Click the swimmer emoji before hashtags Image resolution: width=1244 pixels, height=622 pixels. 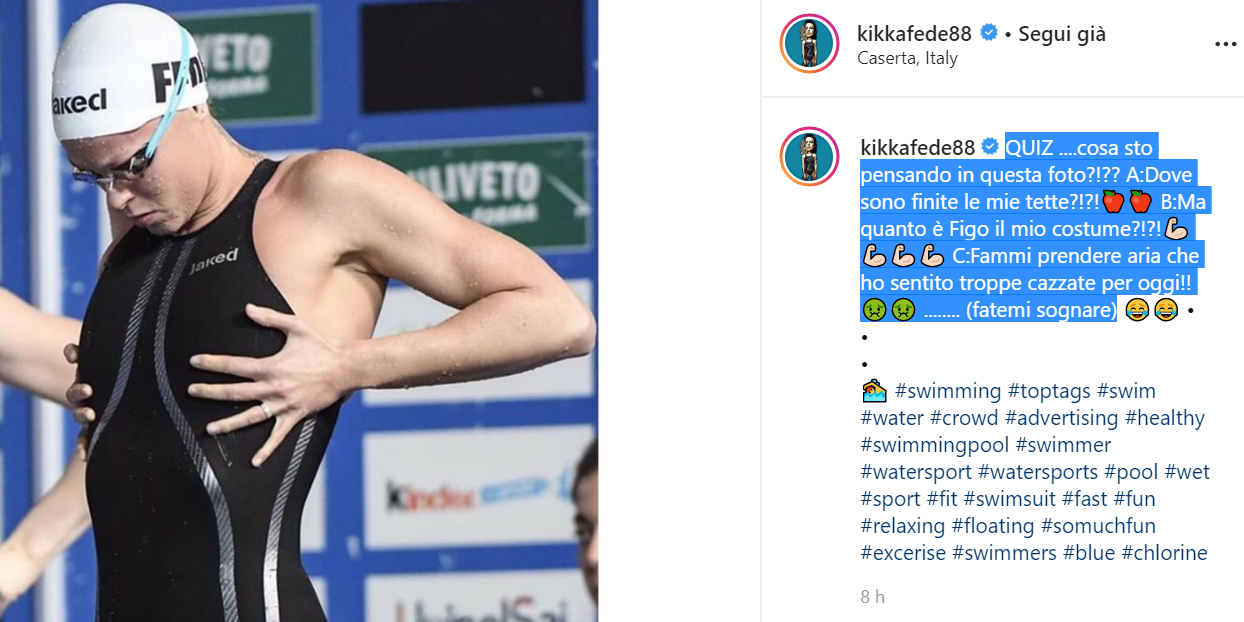pyautogui.click(x=873, y=391)
